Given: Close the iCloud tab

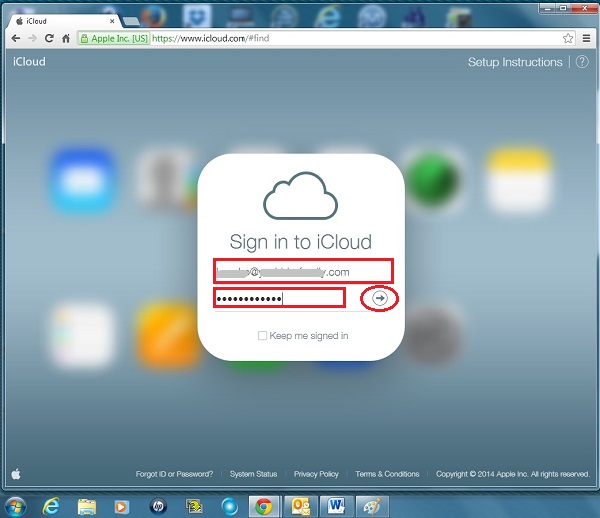Looking at the screenshot, I should (x=112, y=21).
